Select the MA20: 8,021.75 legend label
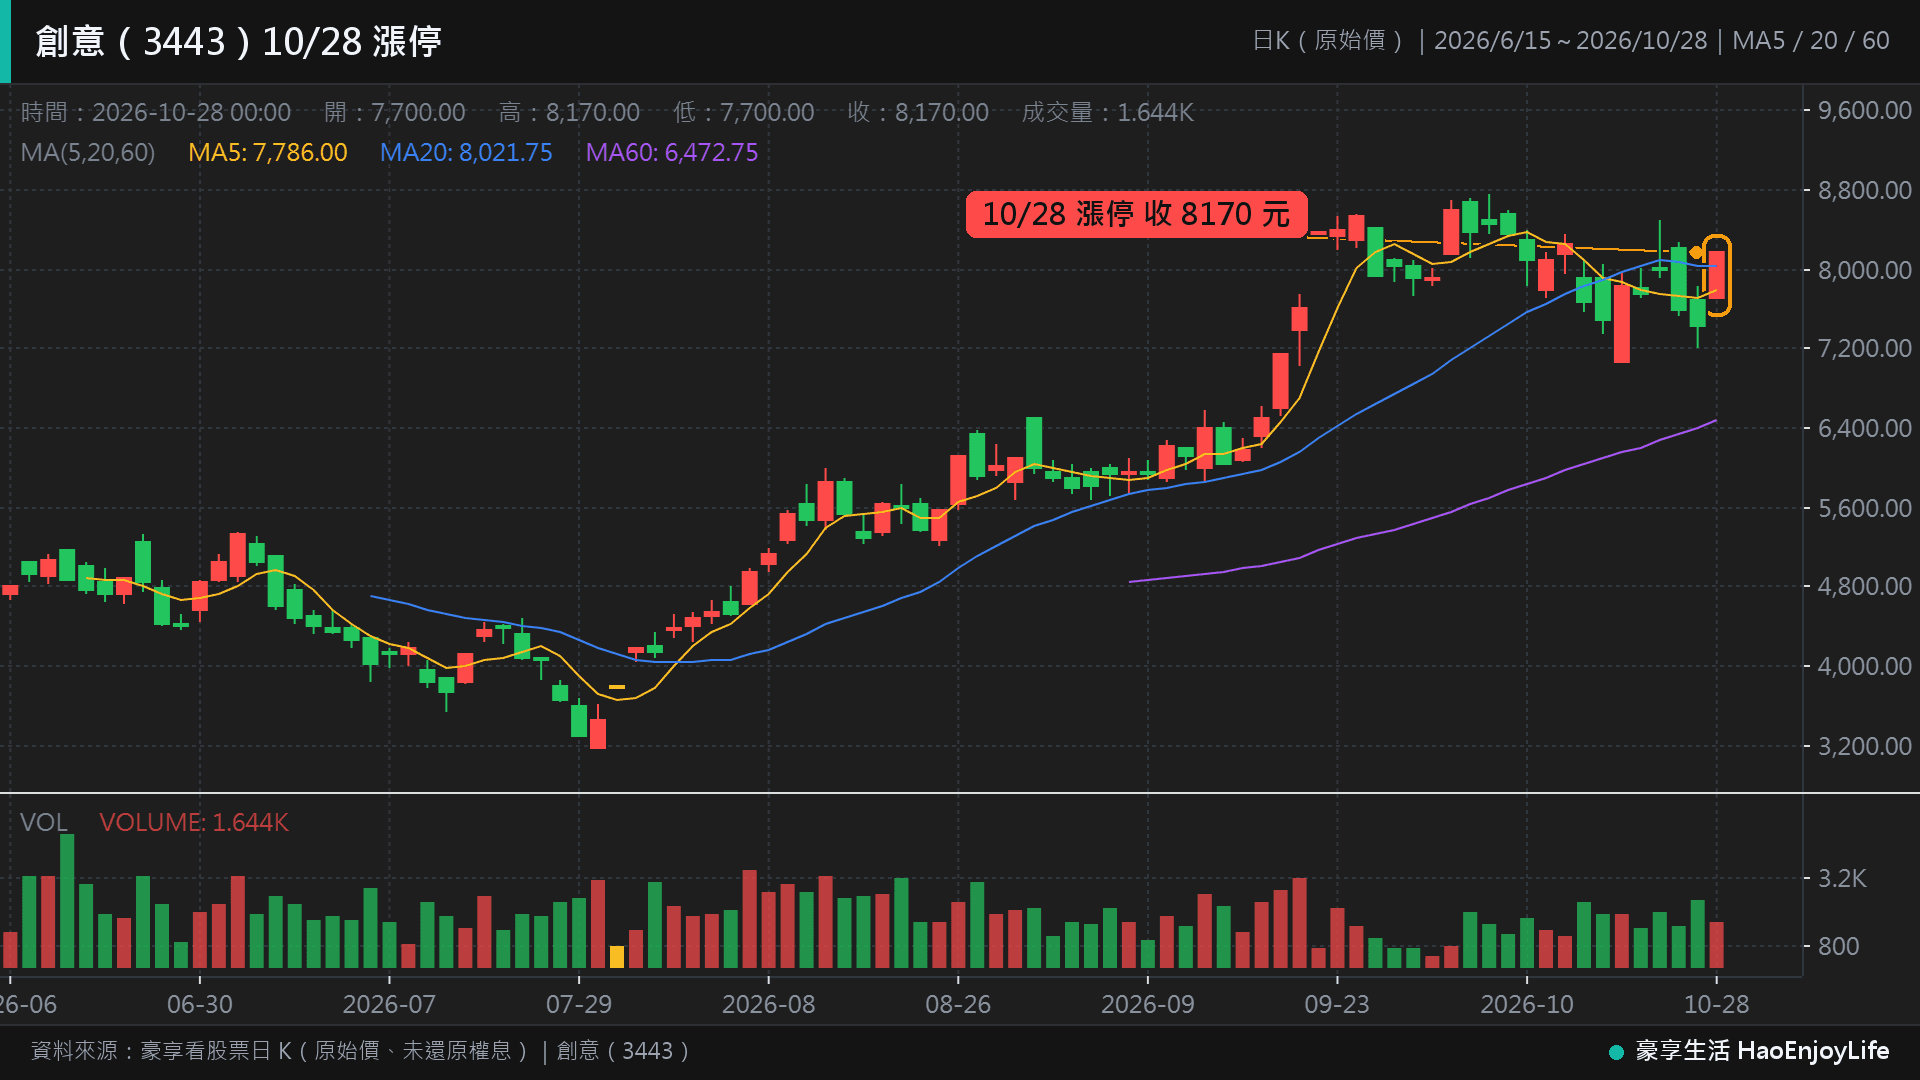 point(466,153)
